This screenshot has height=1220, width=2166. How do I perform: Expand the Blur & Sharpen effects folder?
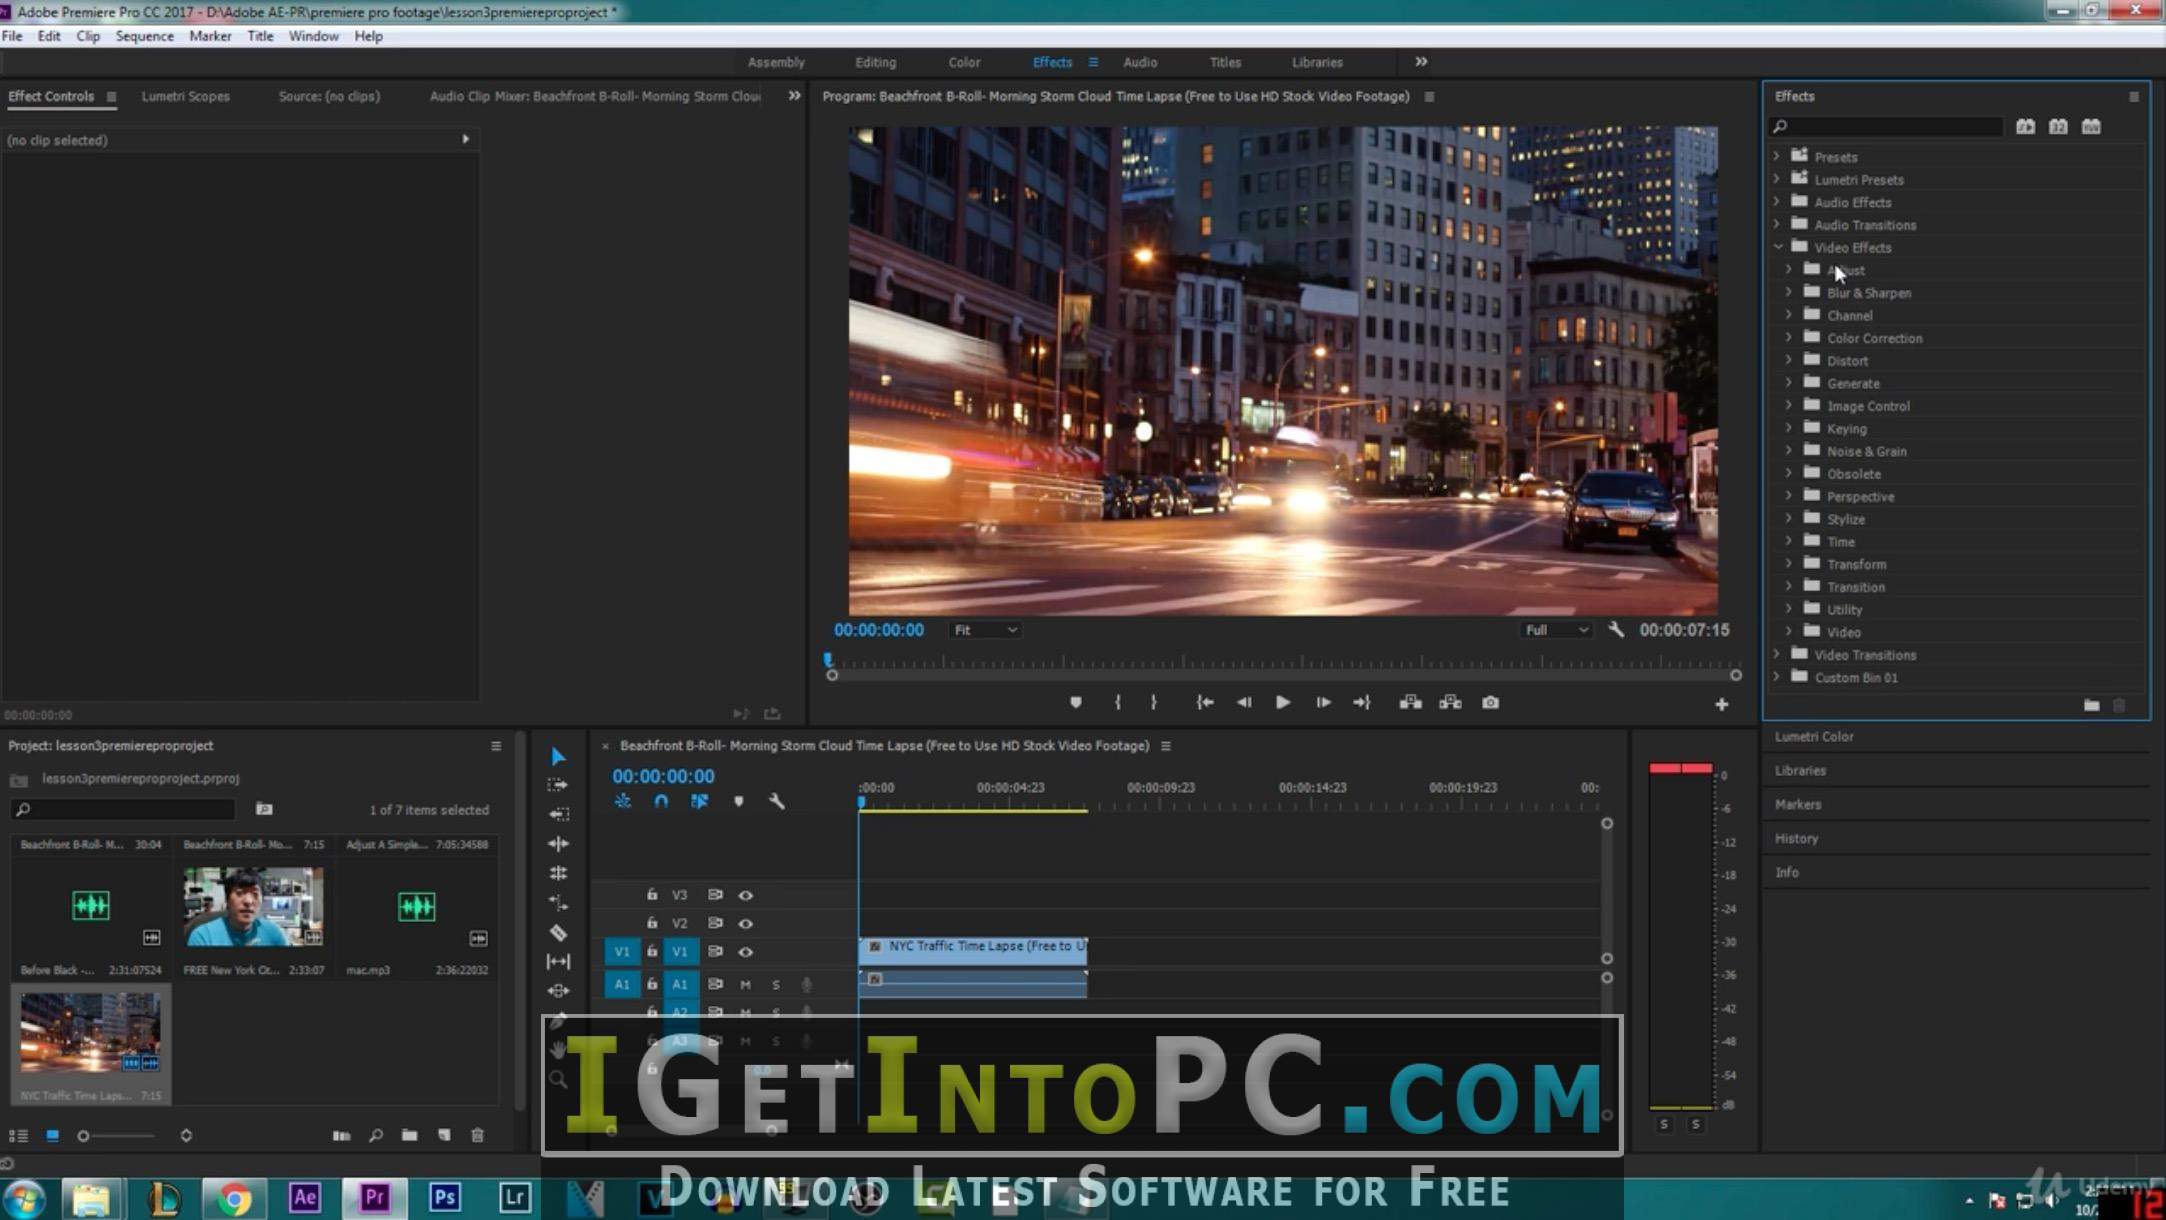(1788, 292)
